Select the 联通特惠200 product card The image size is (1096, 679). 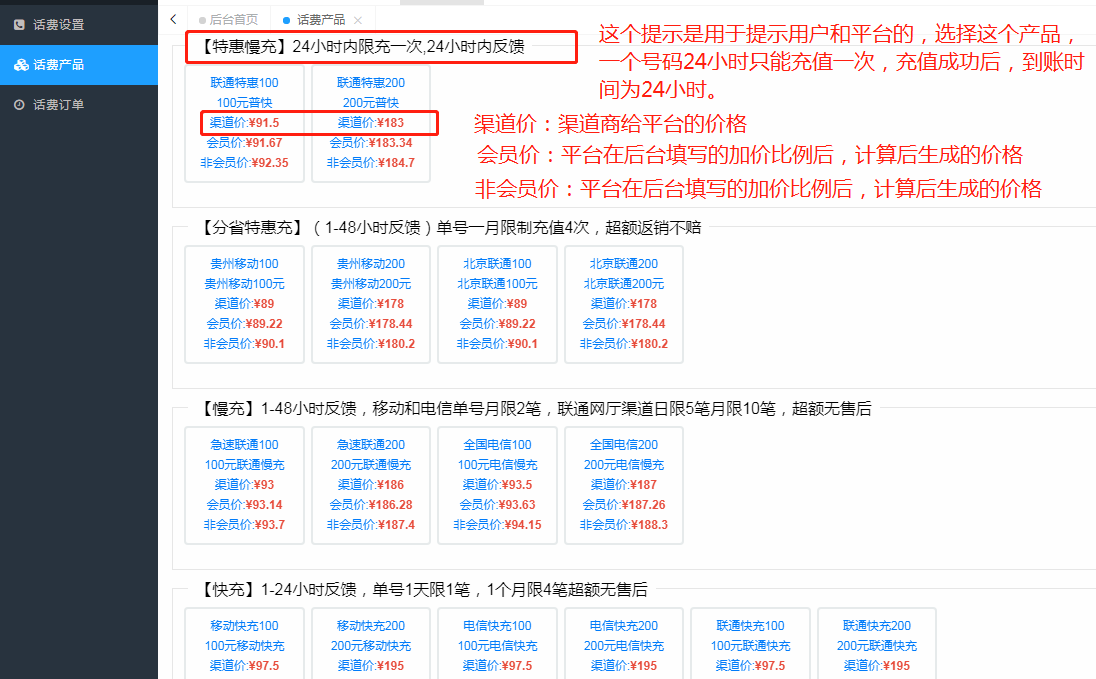pos(370,123)
